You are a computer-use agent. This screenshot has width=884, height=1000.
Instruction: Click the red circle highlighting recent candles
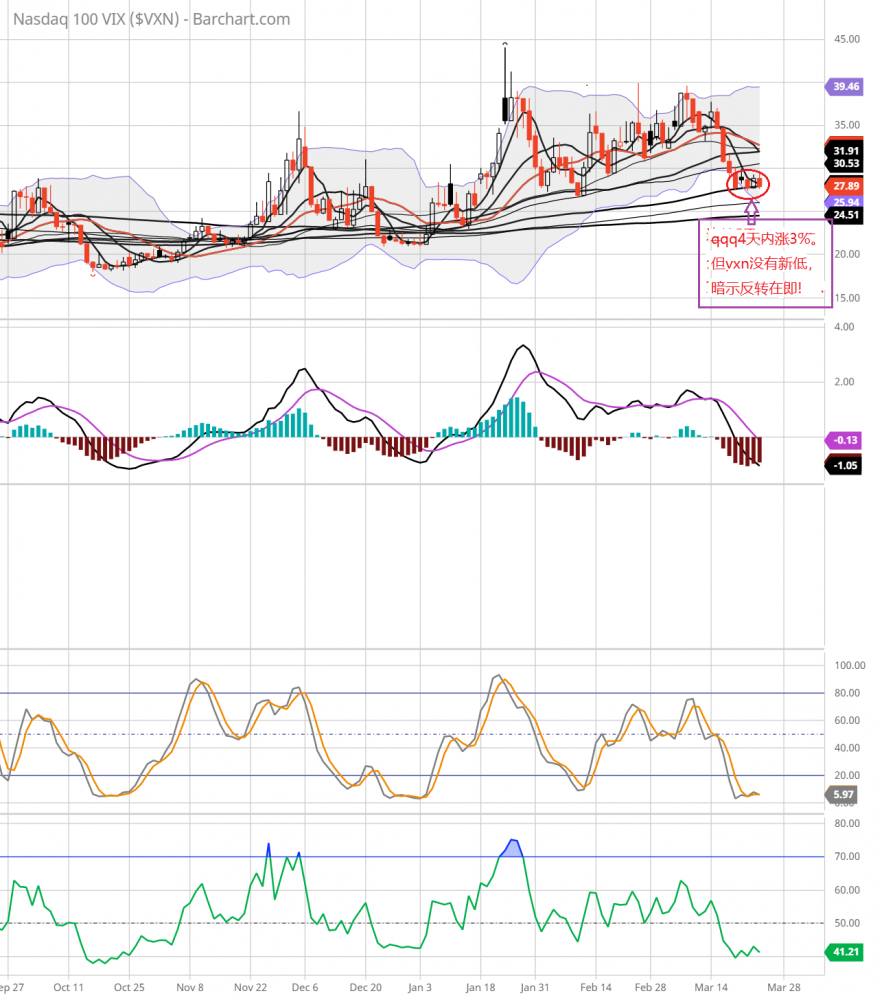[x=750, y=181]
